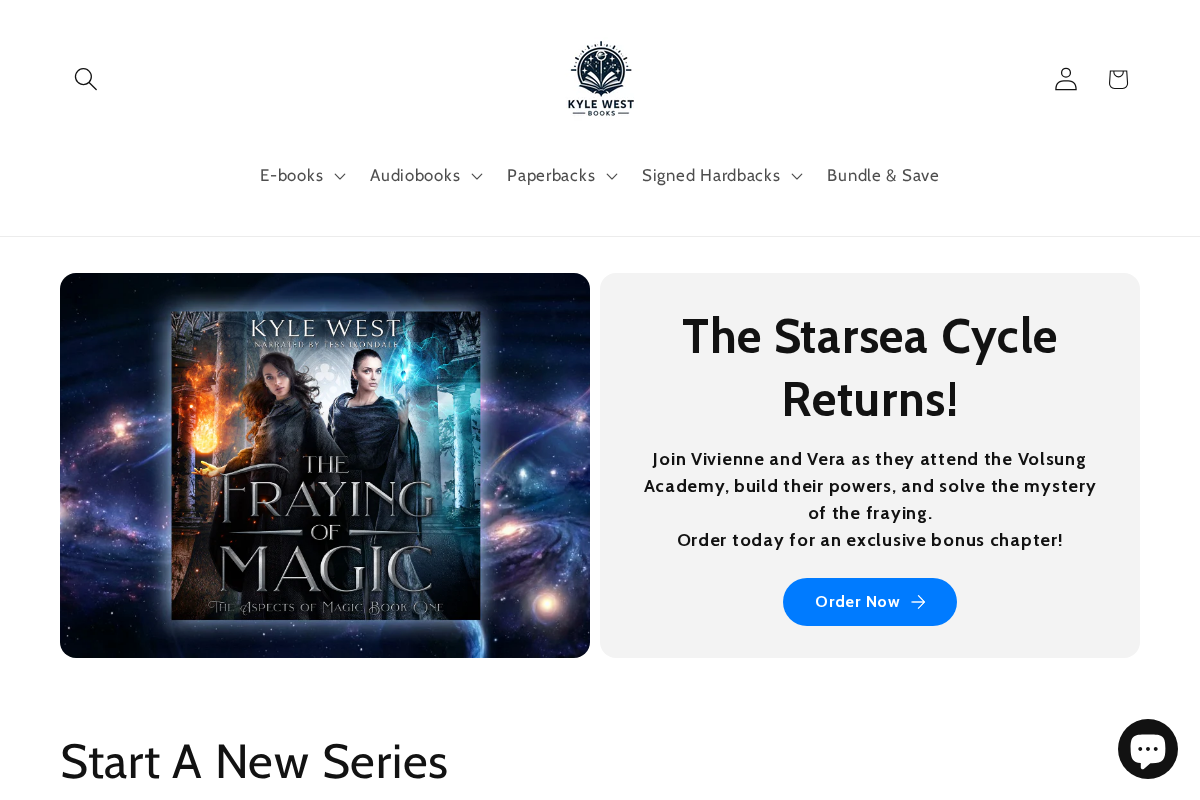
Task: Select the Signed Hardbacks menu label
Action: point(711,176)
